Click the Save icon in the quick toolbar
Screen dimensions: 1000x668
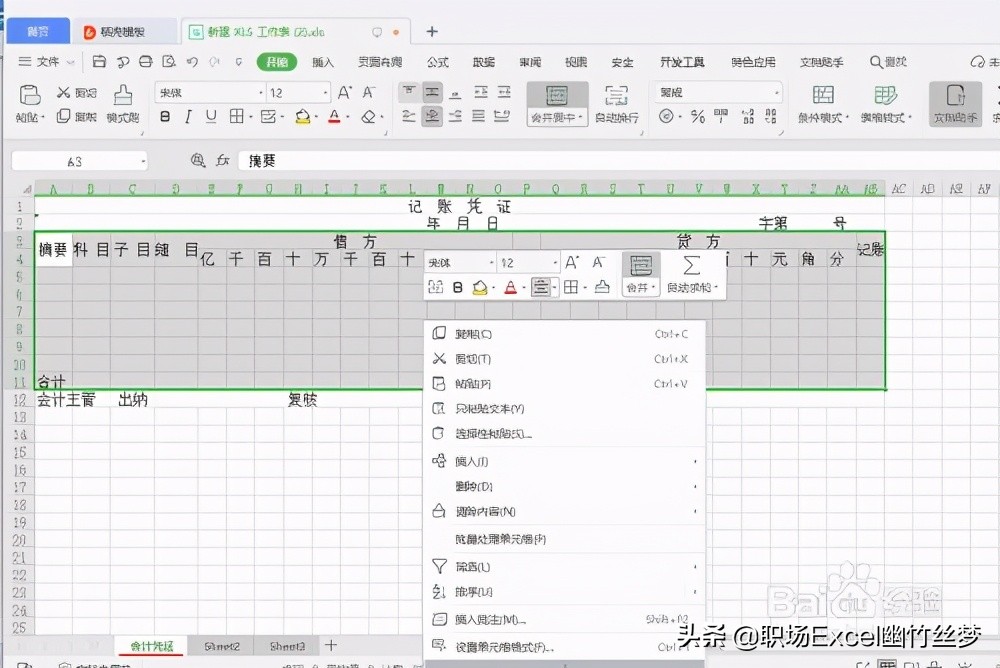[x=99, y=61]
